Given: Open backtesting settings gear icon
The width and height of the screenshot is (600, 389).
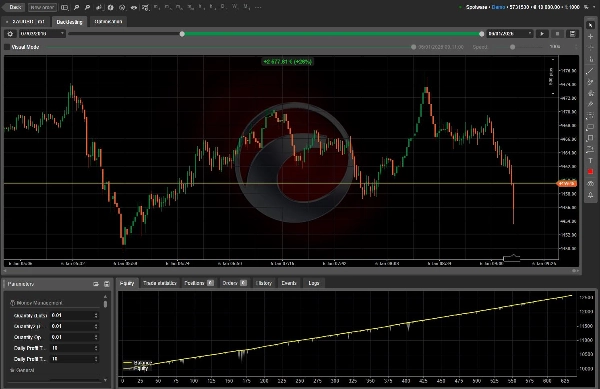Looking at the screenshot, I should (10, 34).
